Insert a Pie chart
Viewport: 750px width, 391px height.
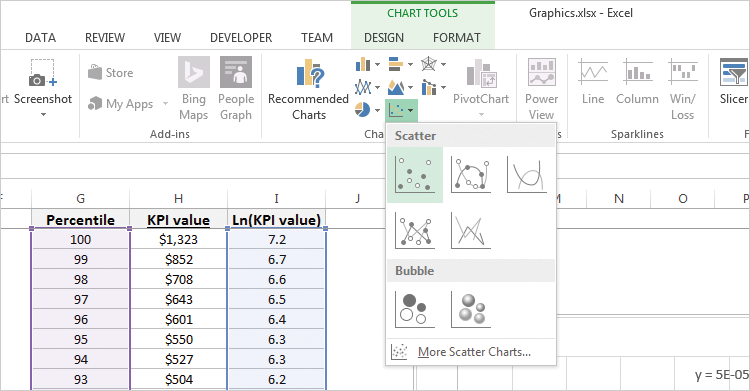pyautogui.click(x=363, y=110)
